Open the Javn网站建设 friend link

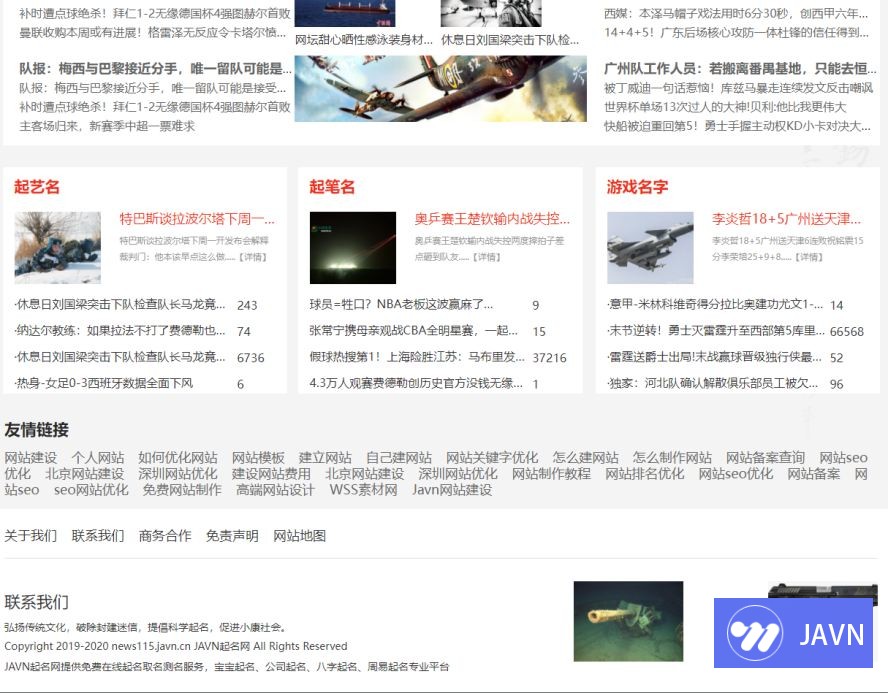click(452, 490)
